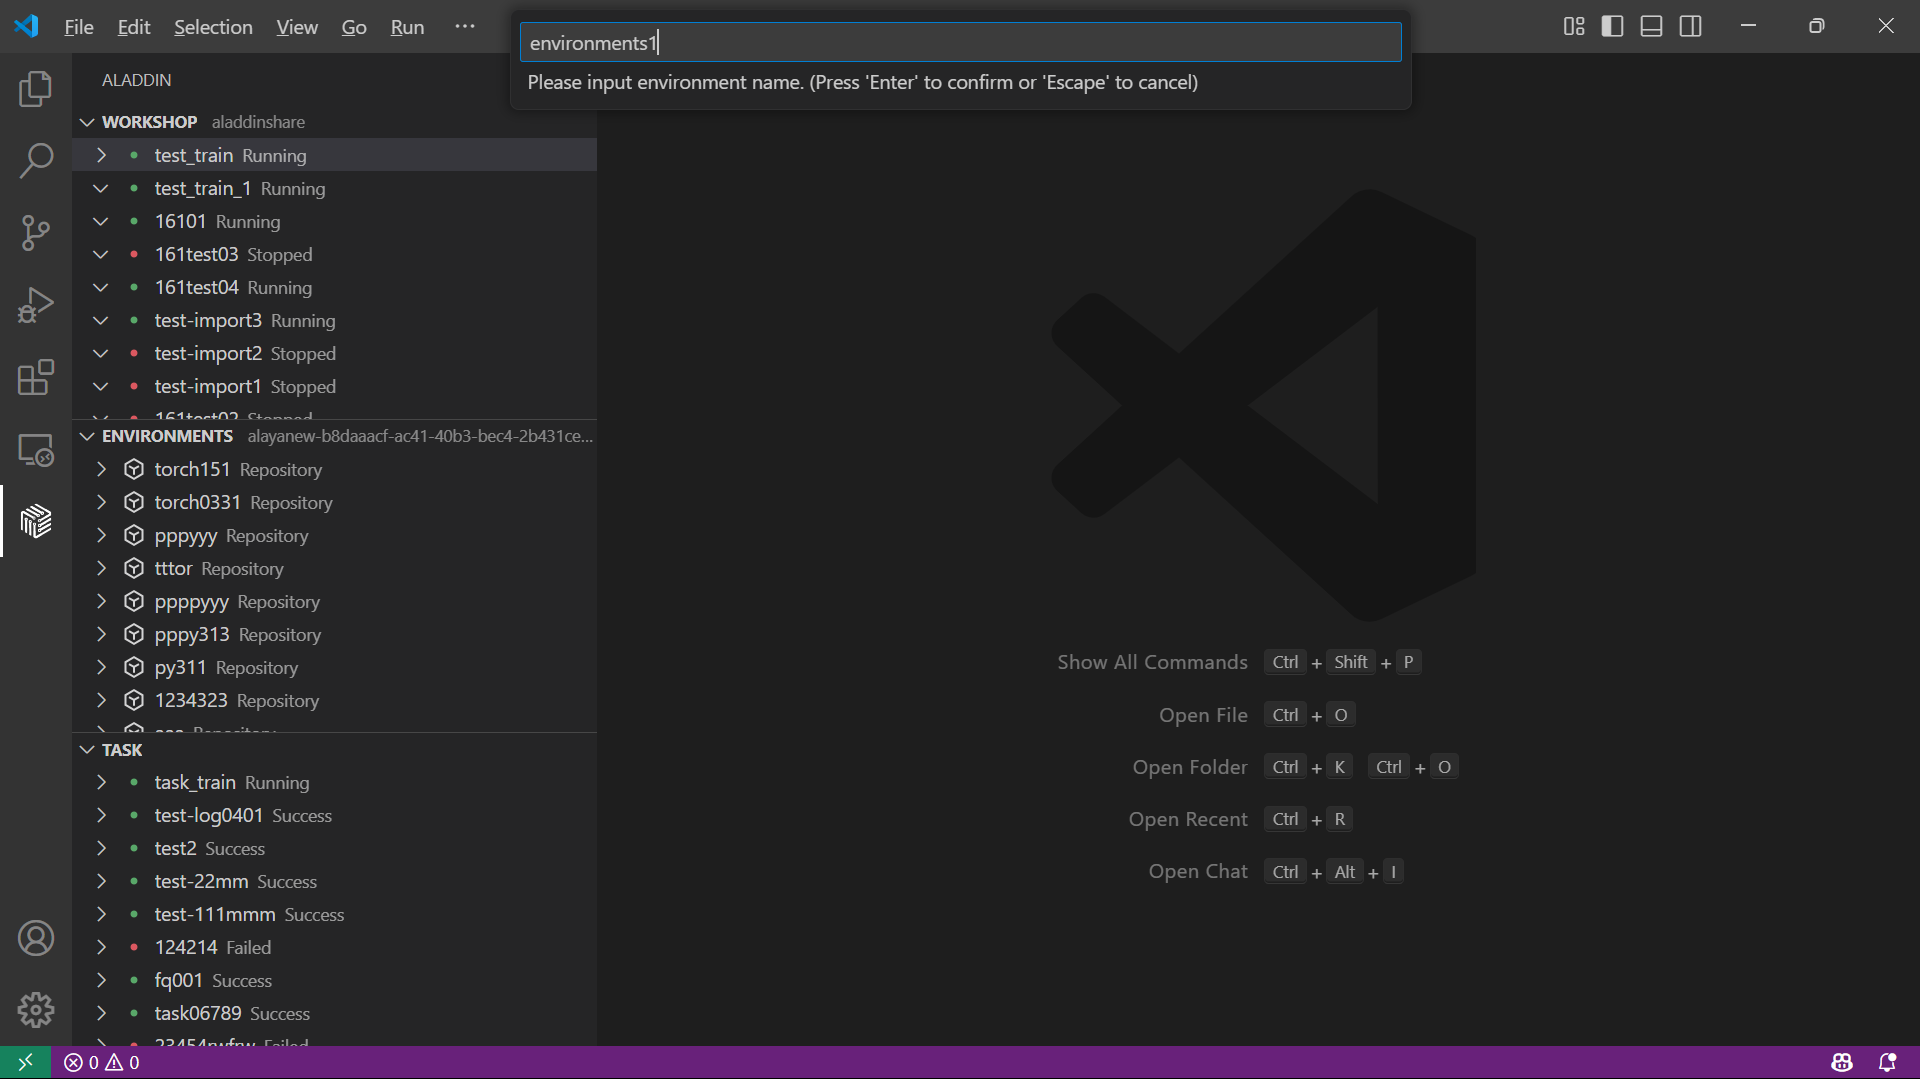
Task: Expand the torch151 repository node
Action: tap(101, 469)
